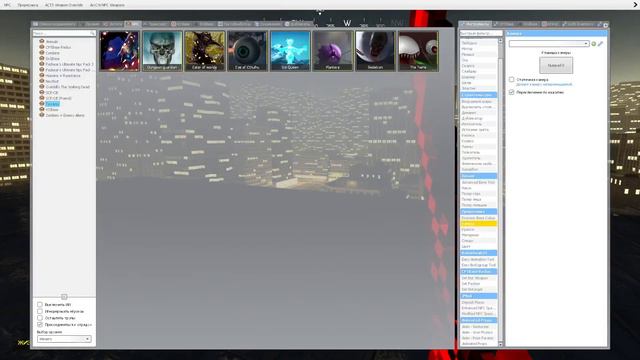Select the Easy Animation Tool entry

(479, 260)
